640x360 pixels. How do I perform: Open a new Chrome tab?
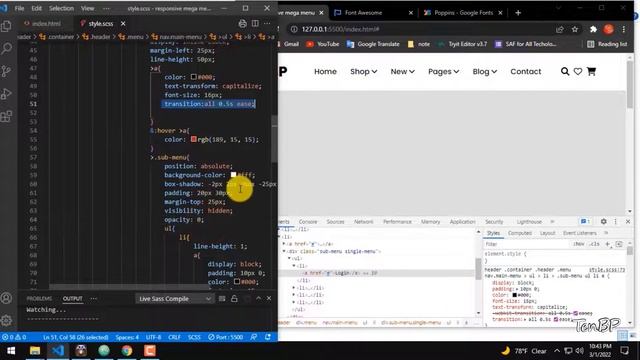[518, 13]
